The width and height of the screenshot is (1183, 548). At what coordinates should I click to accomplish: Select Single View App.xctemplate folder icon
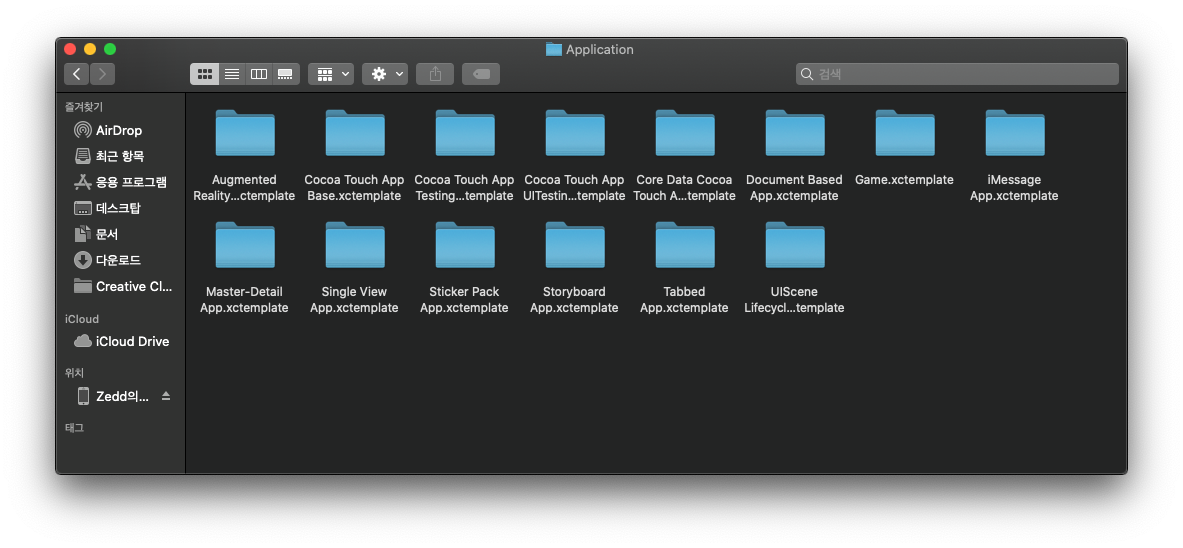click(x=355, y=245)
